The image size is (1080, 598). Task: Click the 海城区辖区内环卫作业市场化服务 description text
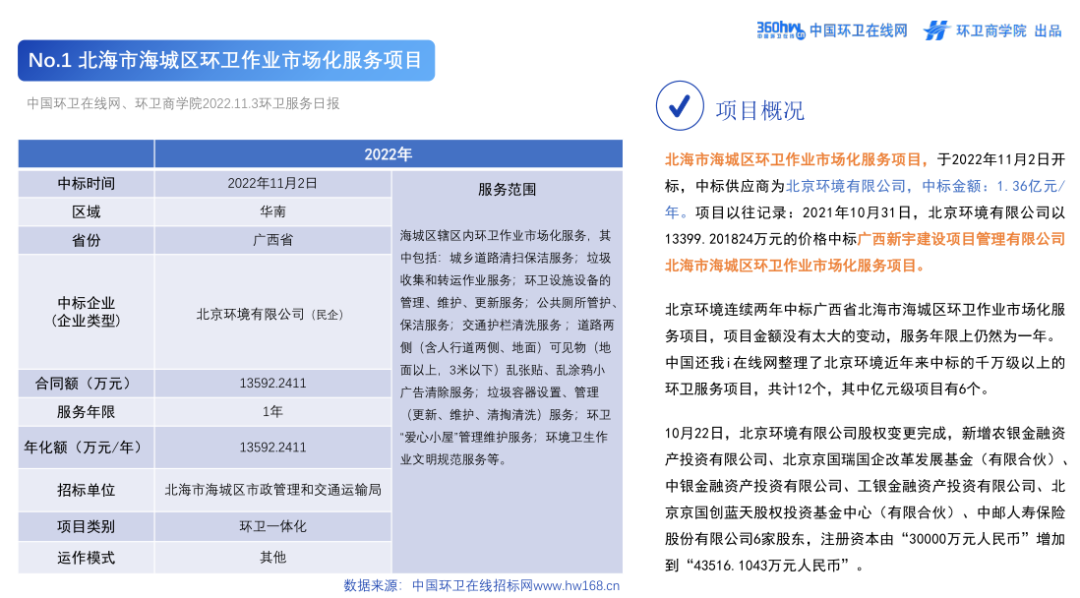point(508,347)
